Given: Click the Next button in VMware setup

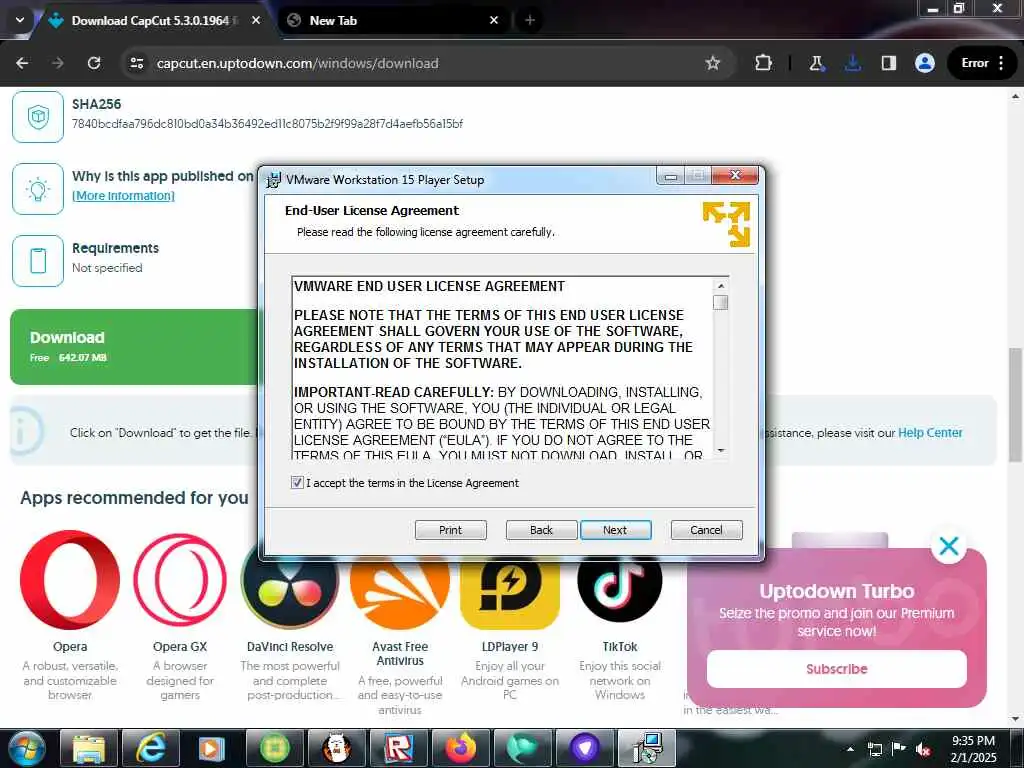Looking at the screenshot, I should [x=615, y=530].
